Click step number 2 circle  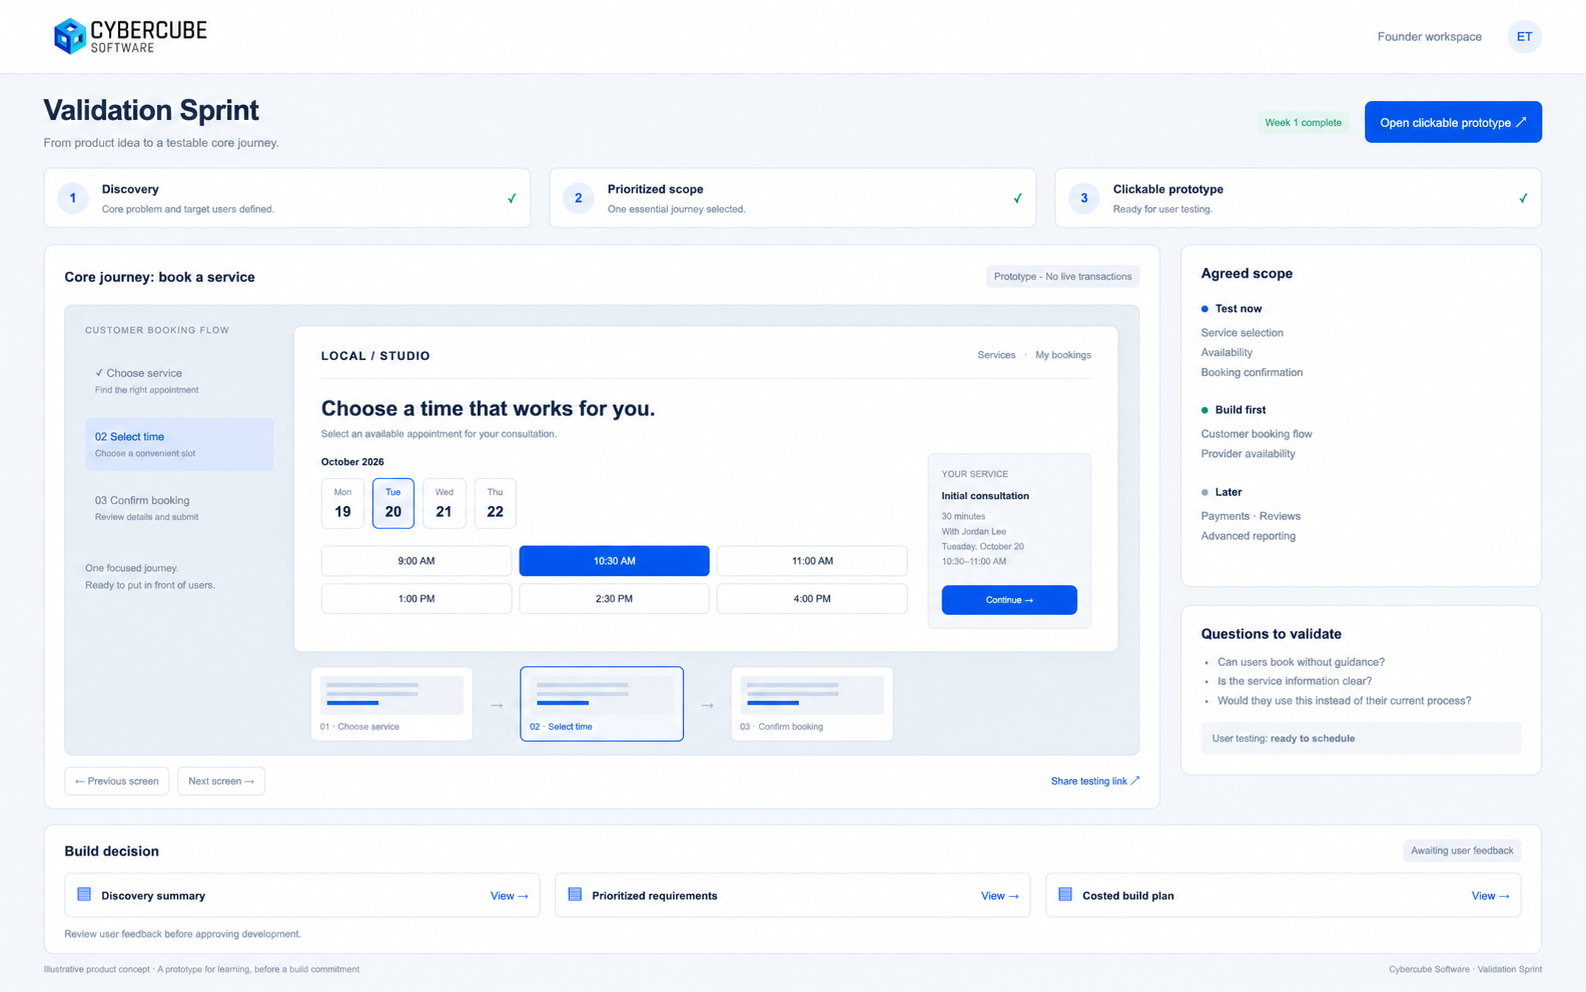click(x=578, y=198)
